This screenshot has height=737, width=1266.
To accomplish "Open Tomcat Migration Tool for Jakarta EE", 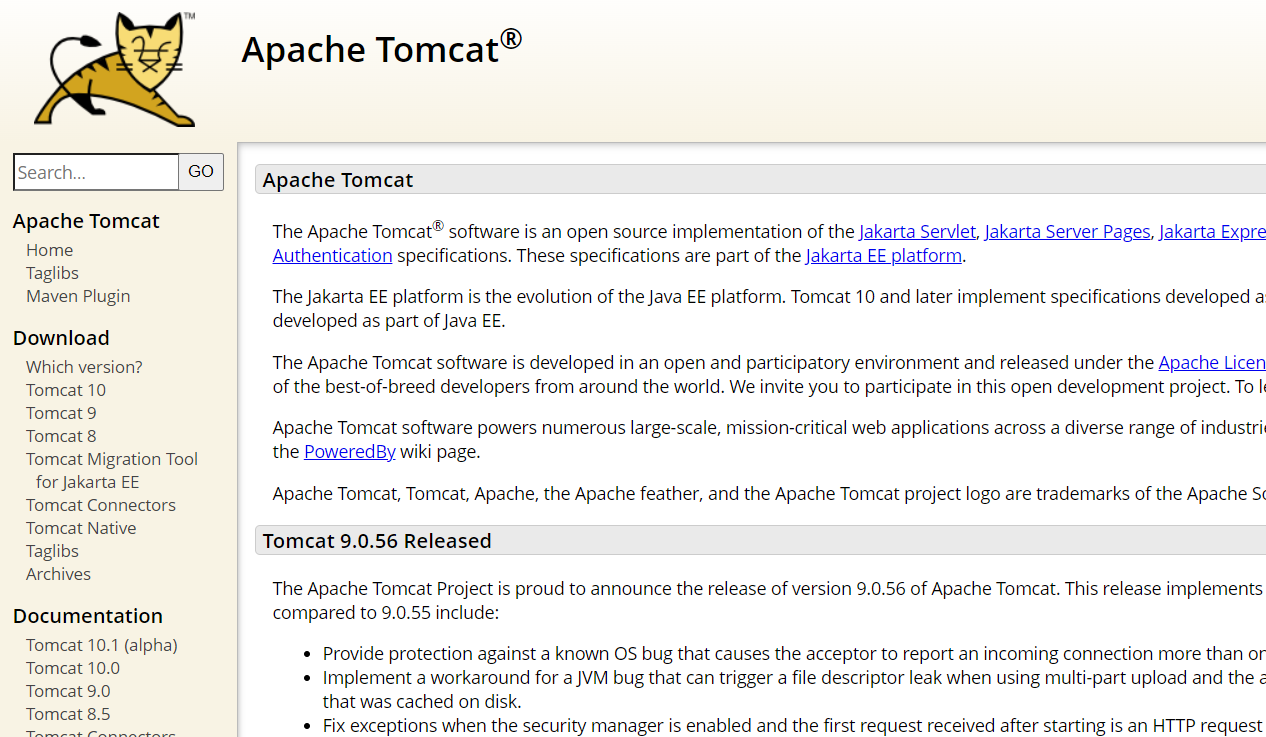I will click(x=112, y=470).
